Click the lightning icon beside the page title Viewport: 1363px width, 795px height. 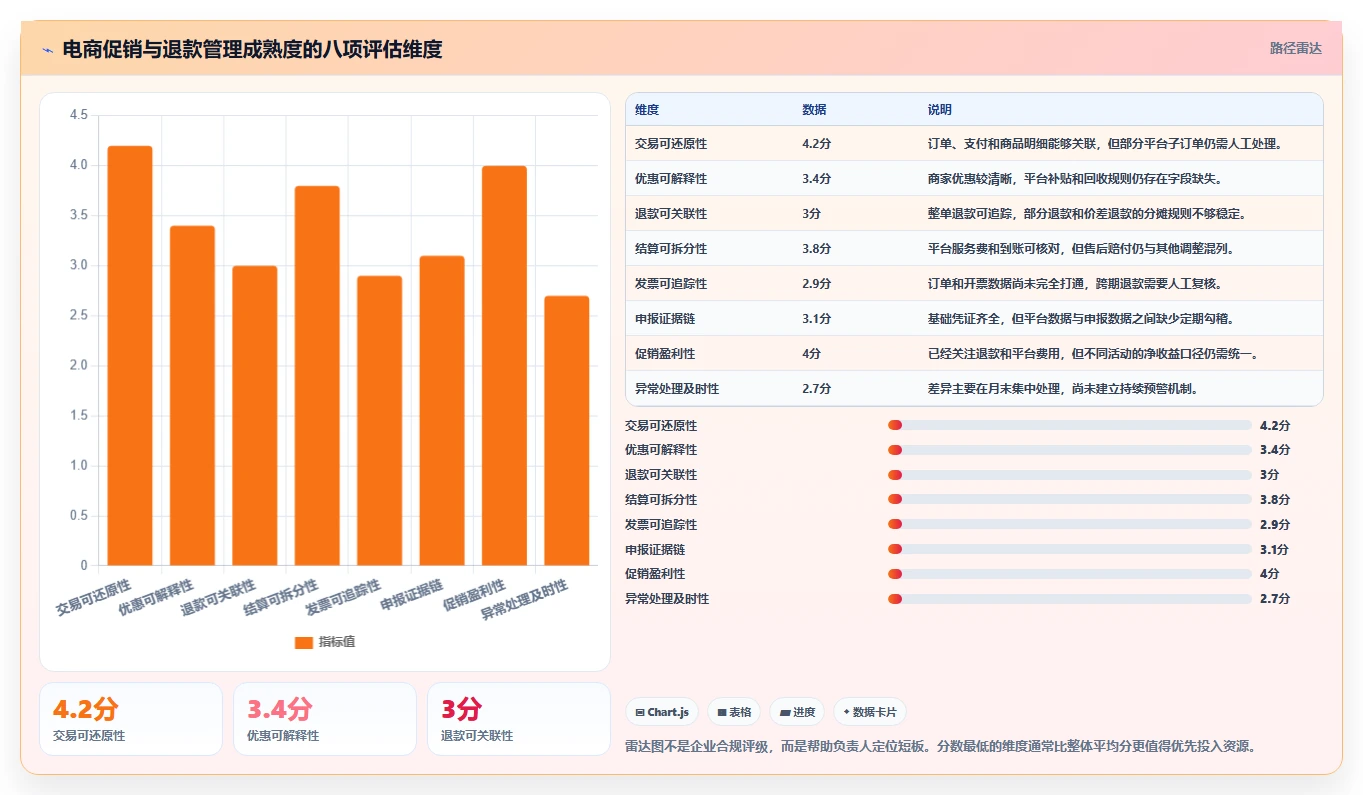pos(48,50)
